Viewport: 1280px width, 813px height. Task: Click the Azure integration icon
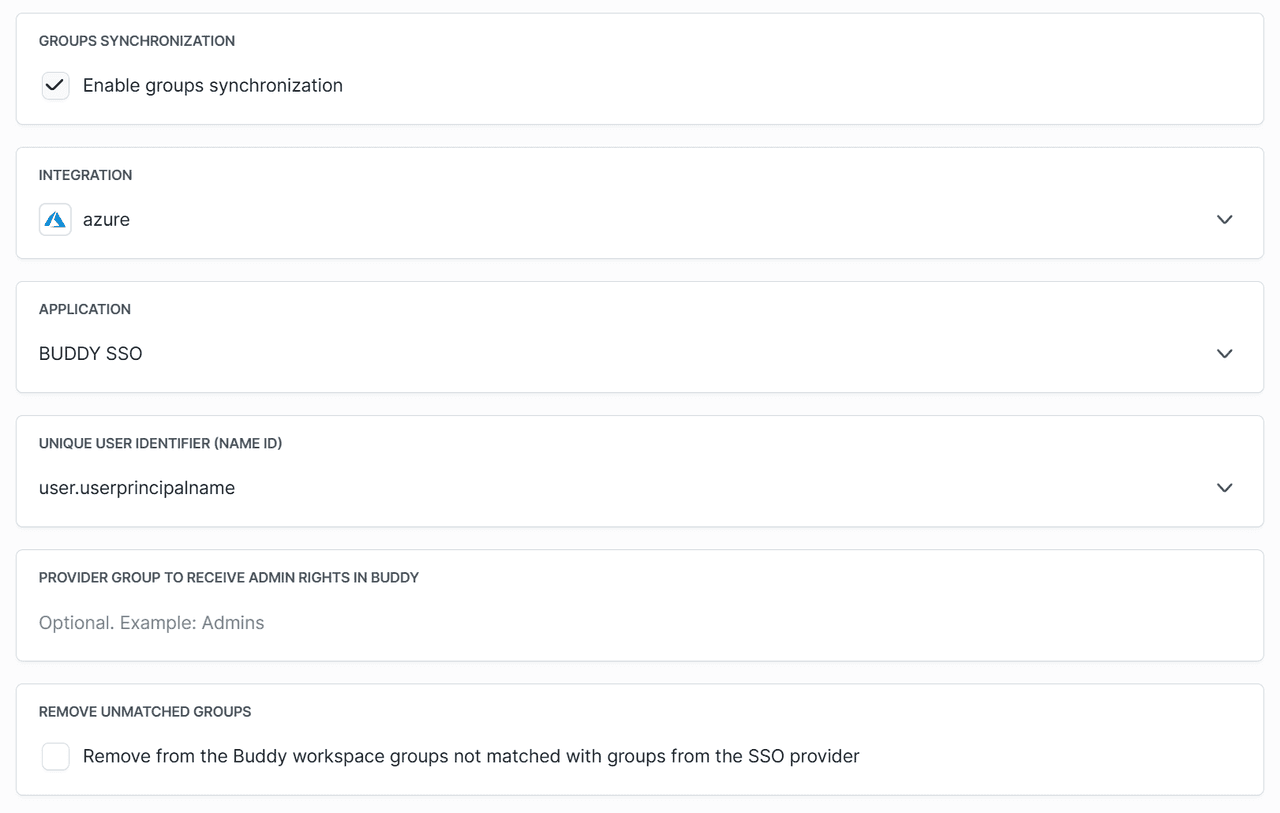coord(55,219)
